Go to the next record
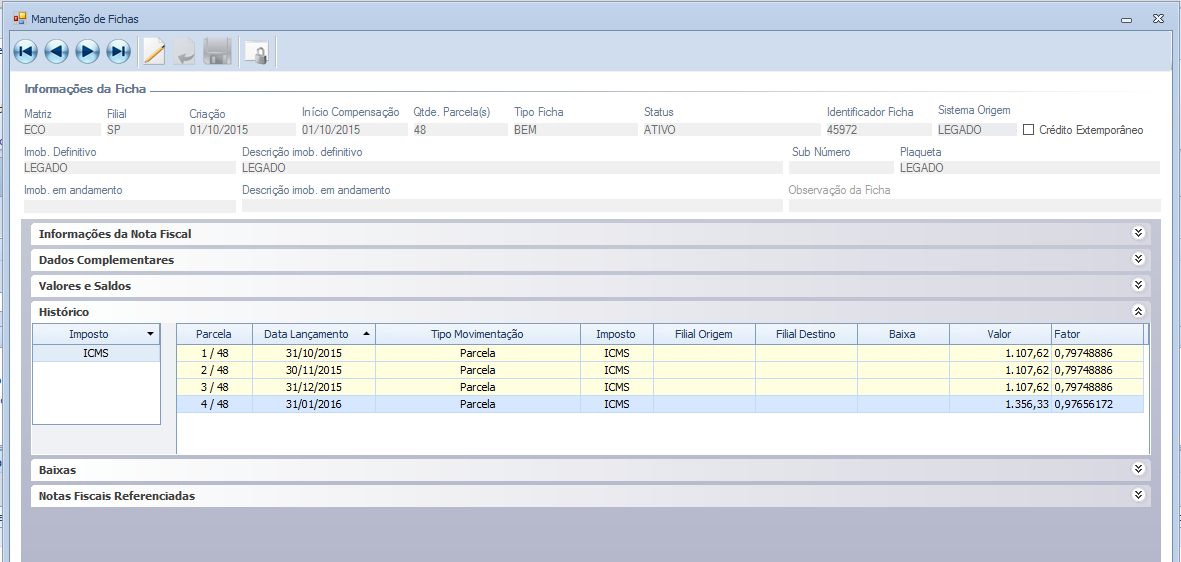Image resolution: width=1181 pixels, height=562 pixels. click(x=88, y=52)
